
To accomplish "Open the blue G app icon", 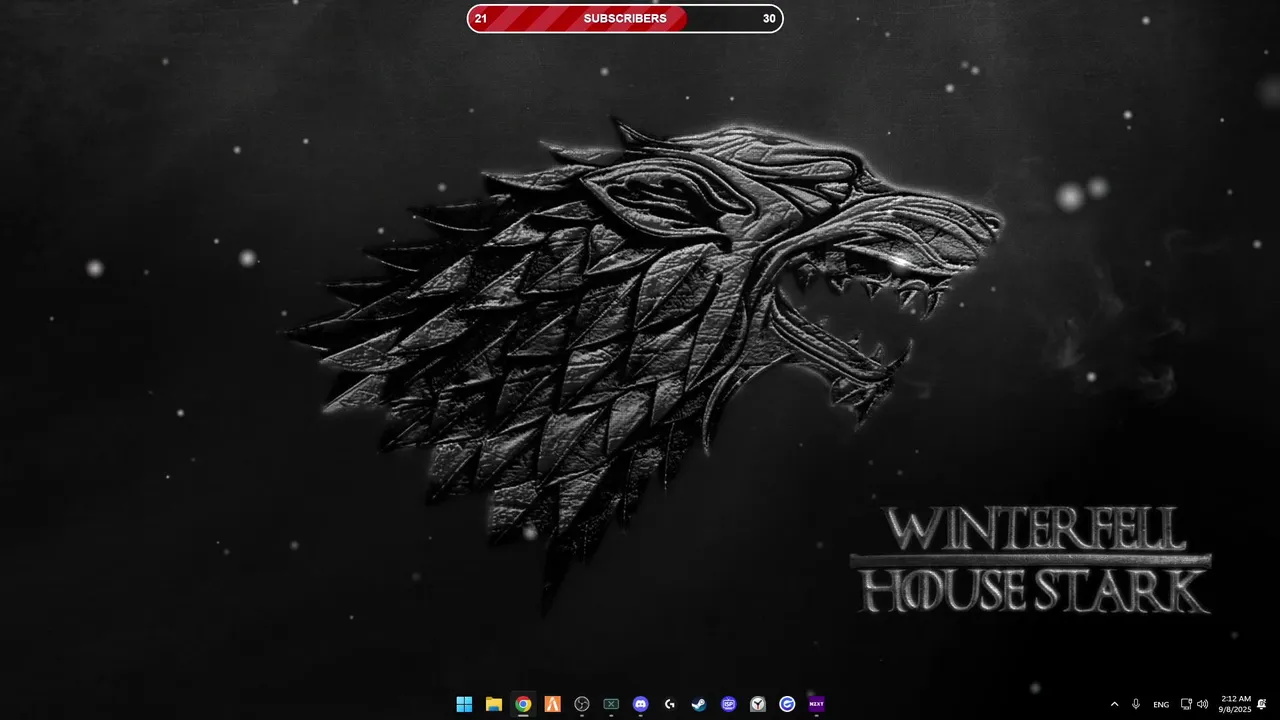I will (787, 704).
